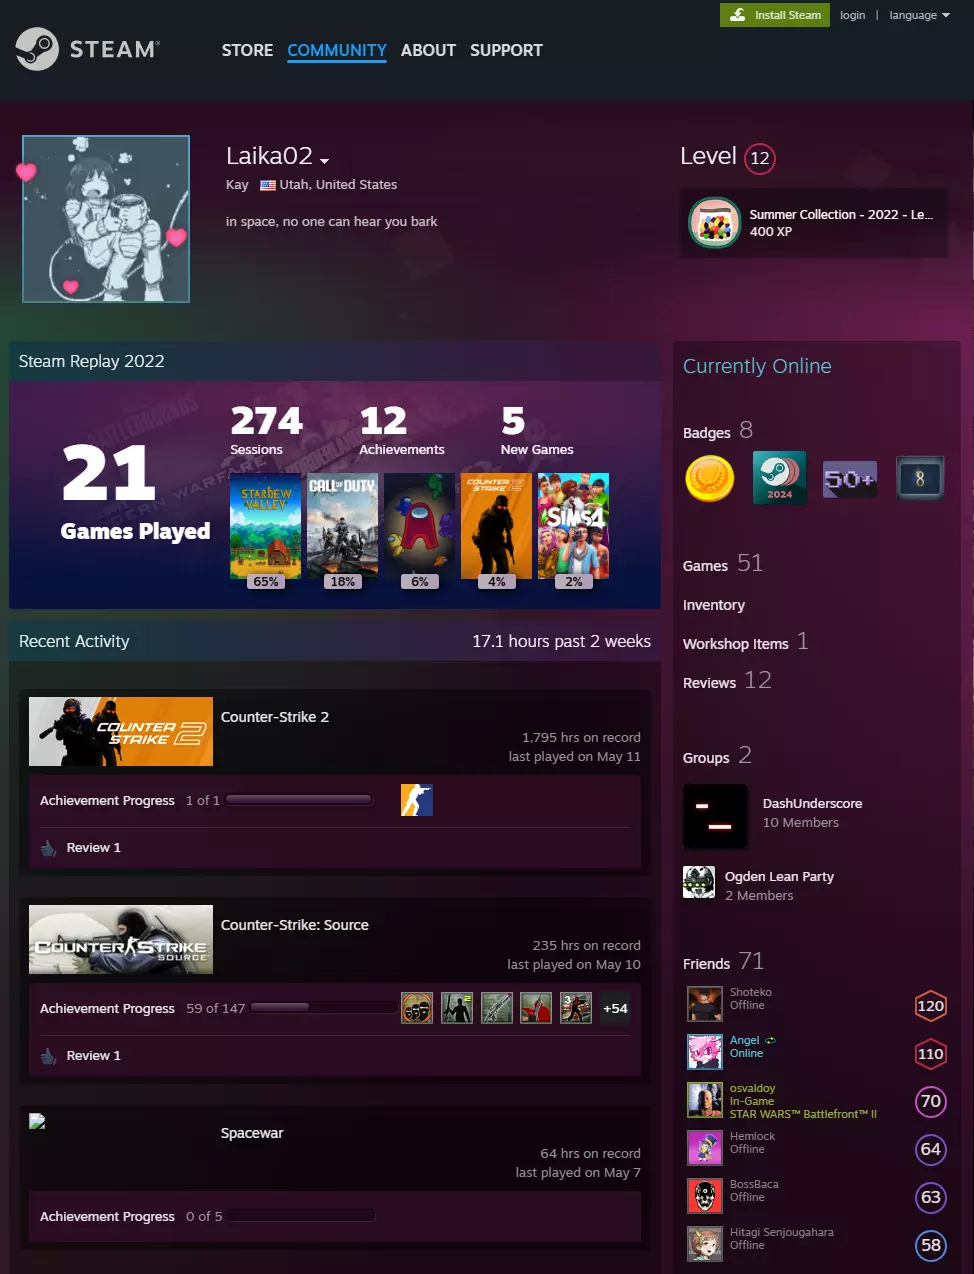974x1274 pixels.
Task: Open the SUPPORT page
Action: (506, 50)
